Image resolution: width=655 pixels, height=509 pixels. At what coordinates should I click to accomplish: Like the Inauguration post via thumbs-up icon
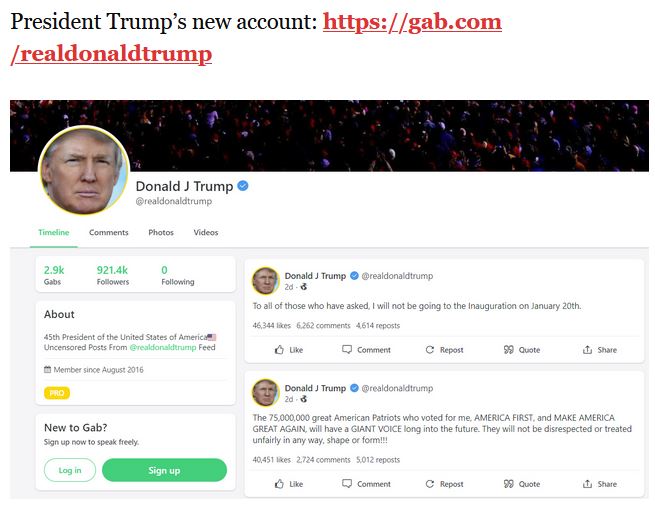click(279, 350)
